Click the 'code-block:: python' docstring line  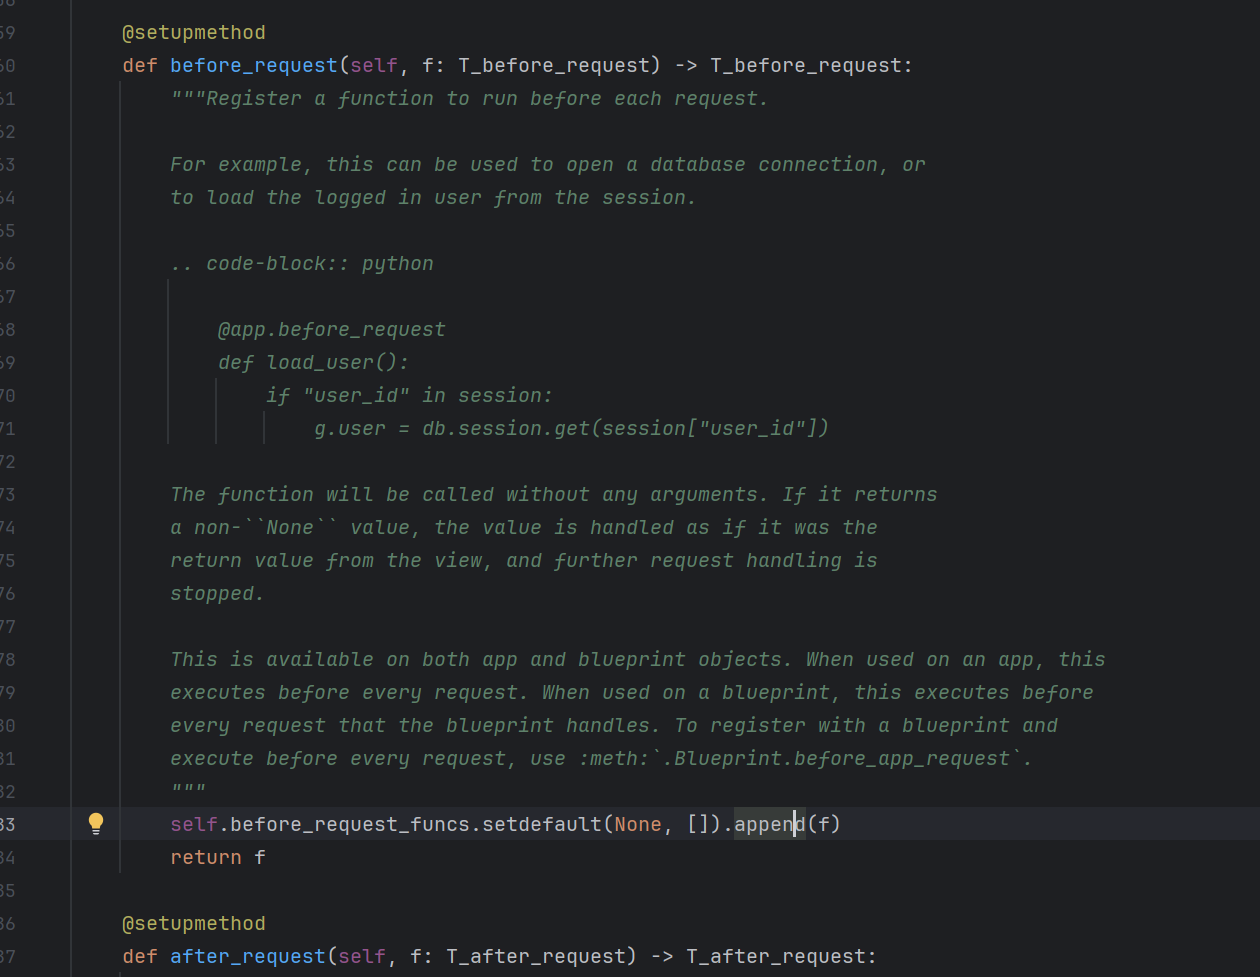[x=302, y=264]
